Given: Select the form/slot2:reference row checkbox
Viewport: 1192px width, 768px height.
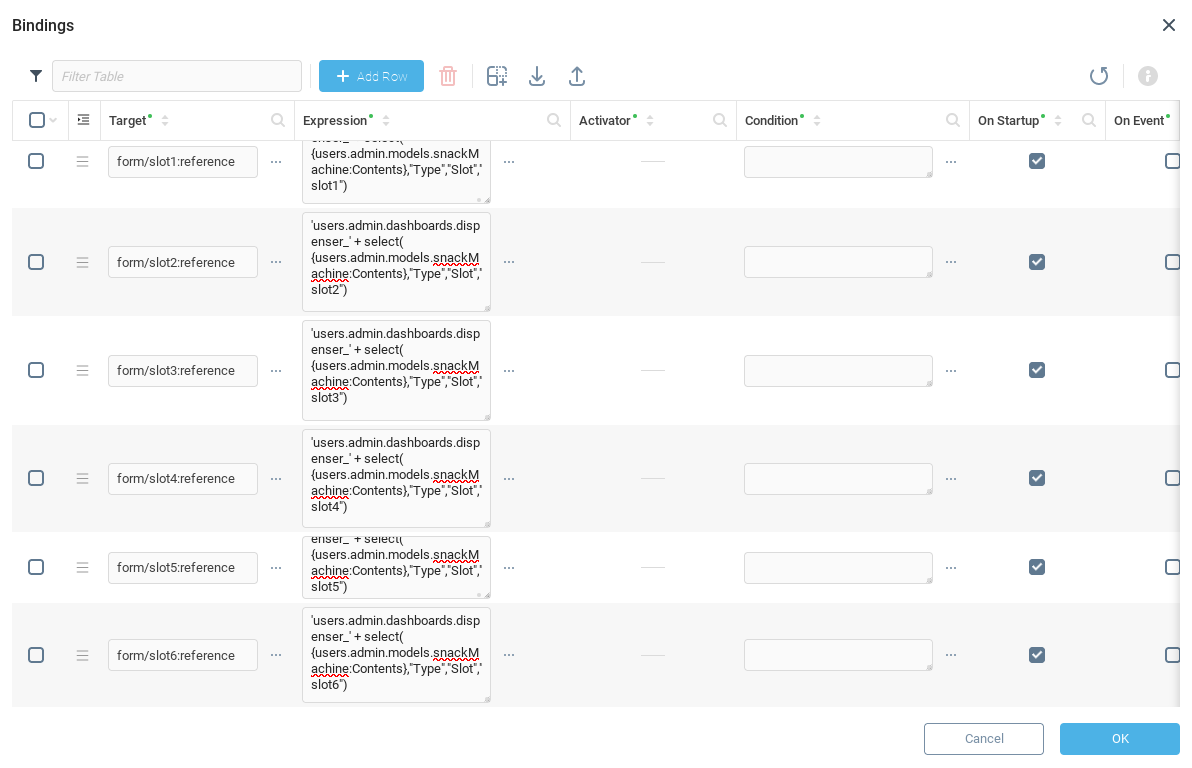Looking at the screenshot, I should [36, 262].
